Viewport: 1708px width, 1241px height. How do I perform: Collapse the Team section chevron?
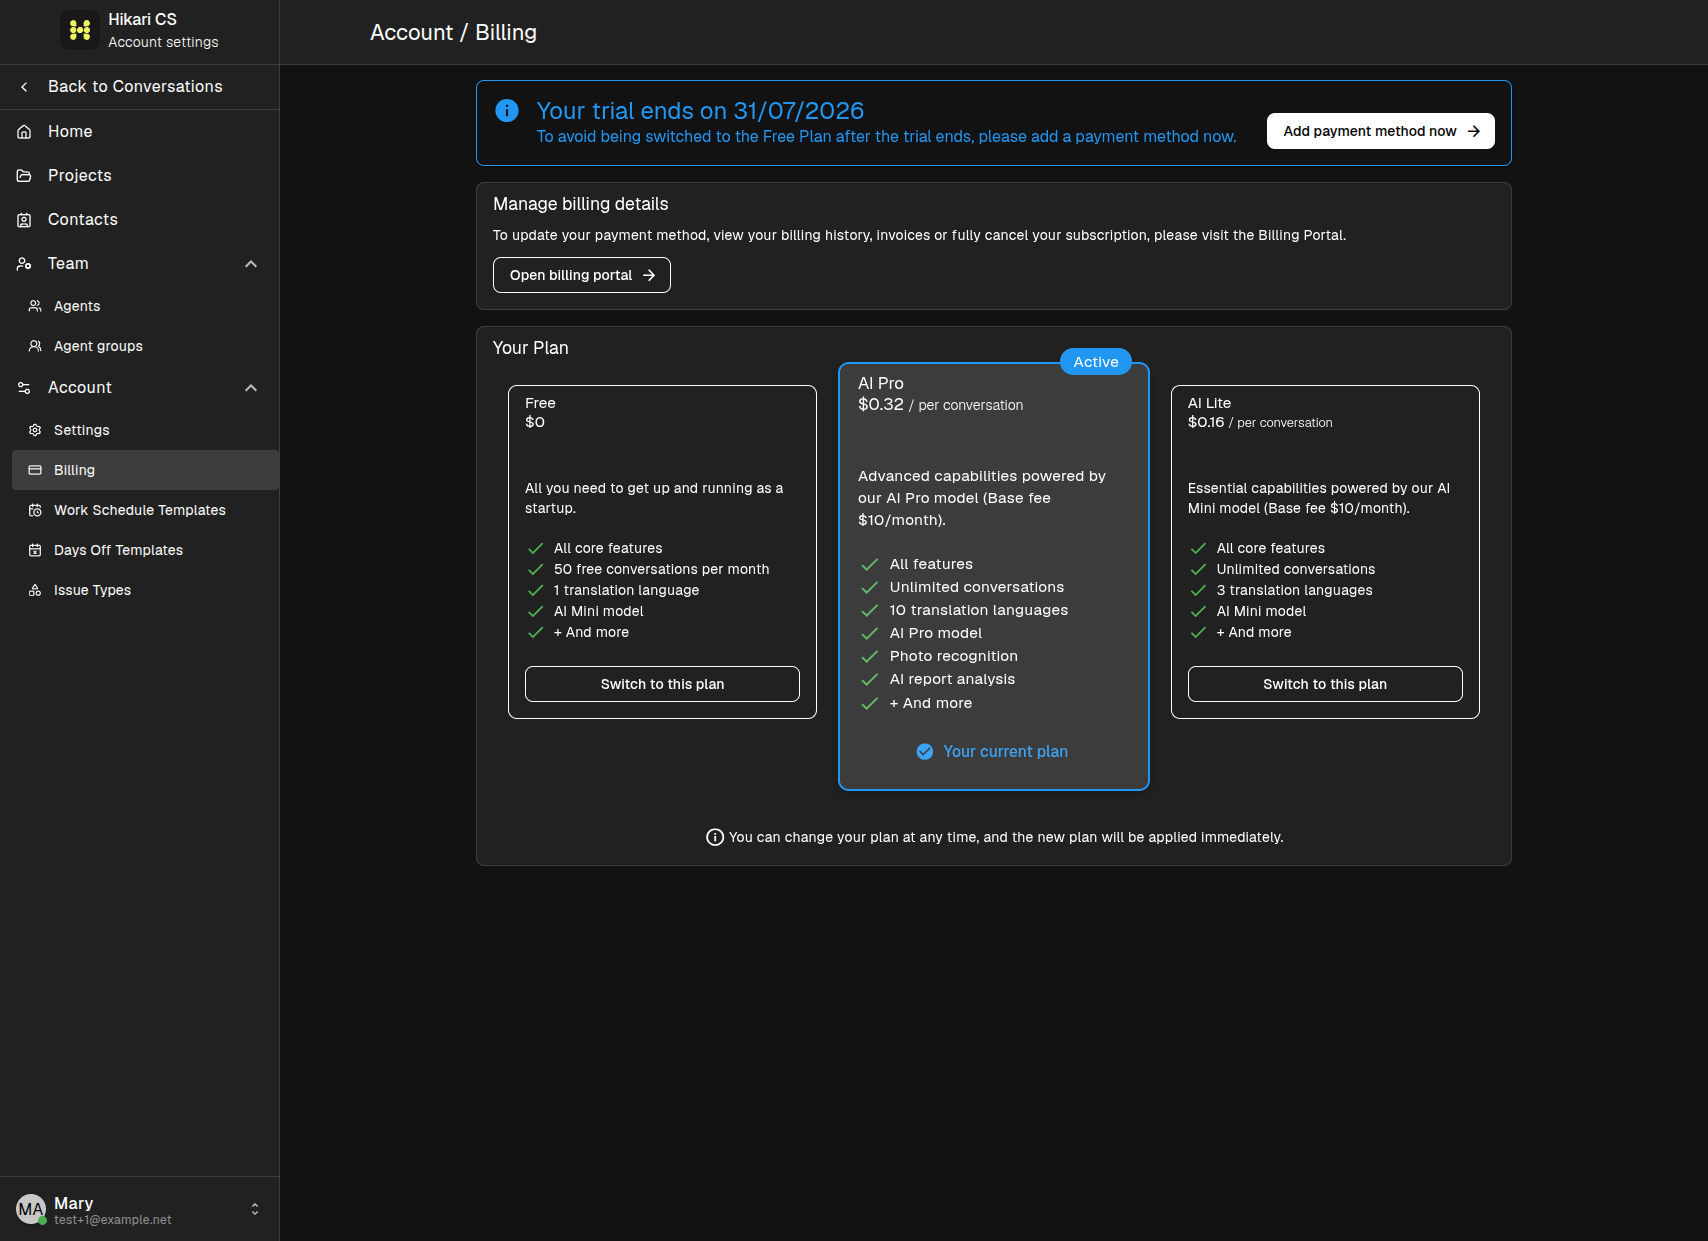coord(251,264)
